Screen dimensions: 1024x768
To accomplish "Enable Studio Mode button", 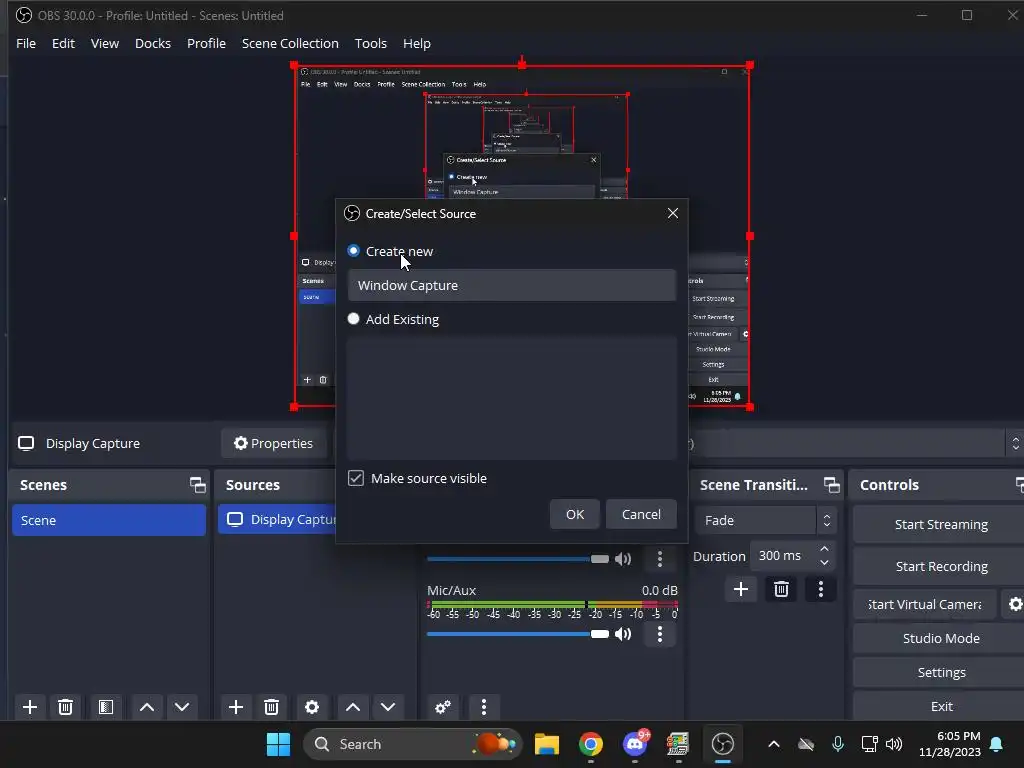I will click(x=940, y=638).
